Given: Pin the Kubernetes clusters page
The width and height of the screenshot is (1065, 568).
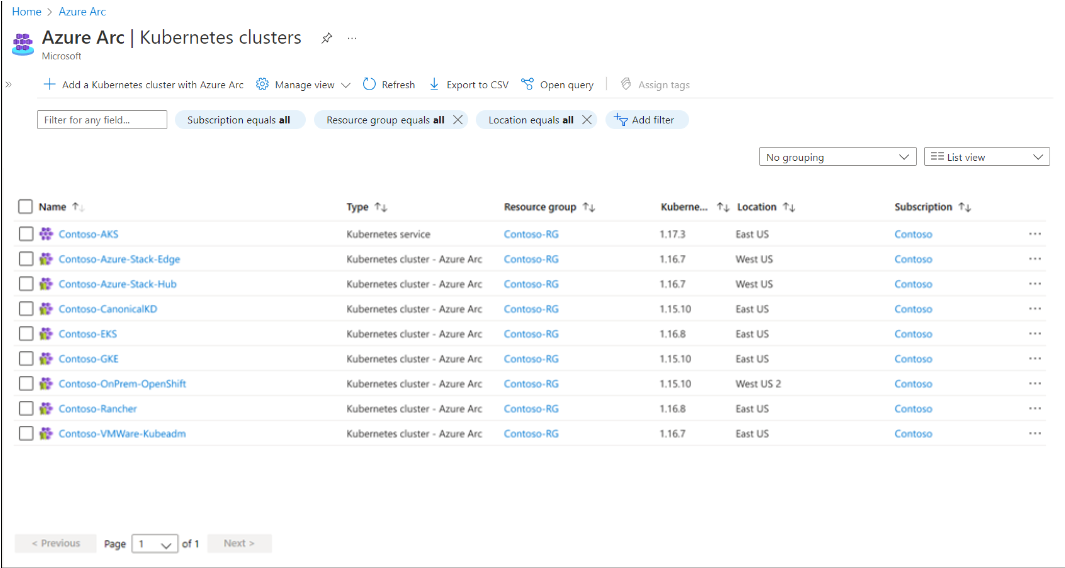Looking at the screenshot, I should pyautogui.click(x=327, y=38).
